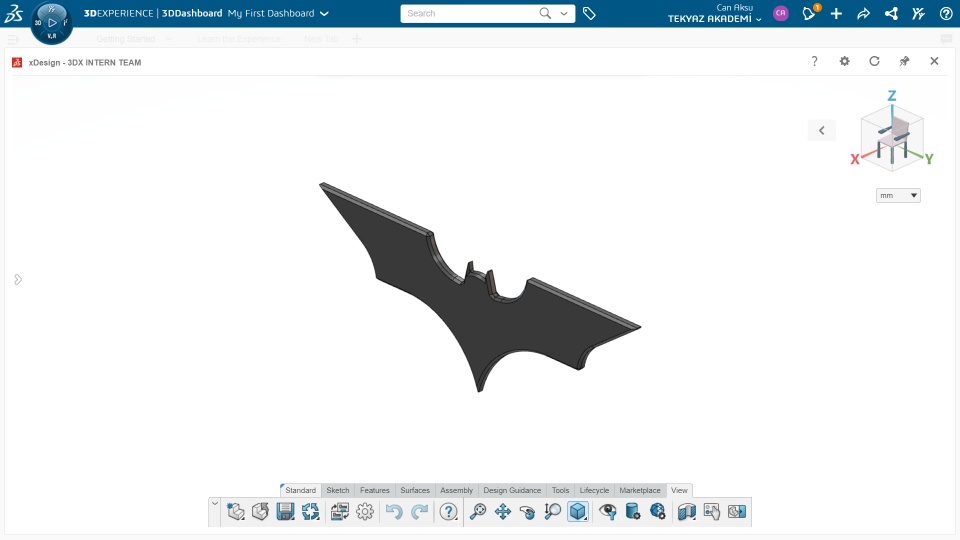This screenshot has height=540, width=960.
Task: Select the Rotate view tool
Action: click(527, 511)
